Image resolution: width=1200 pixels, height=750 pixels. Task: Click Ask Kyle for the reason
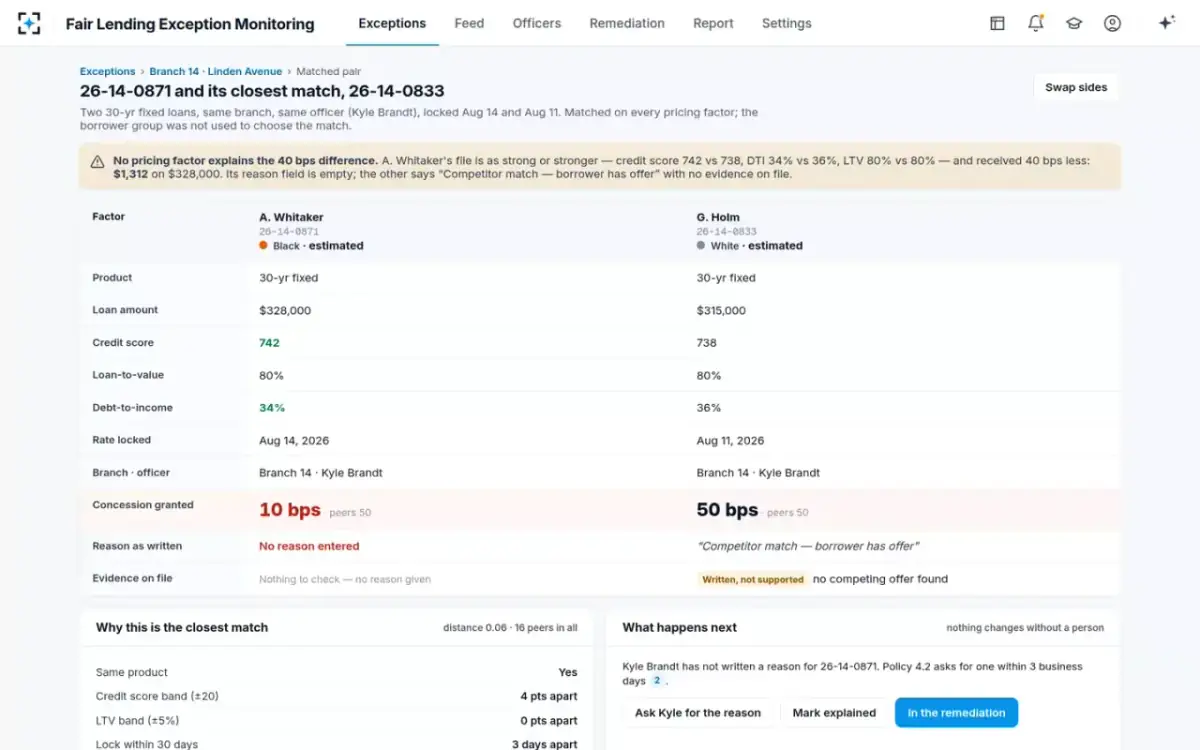click(x=698, y=713)
